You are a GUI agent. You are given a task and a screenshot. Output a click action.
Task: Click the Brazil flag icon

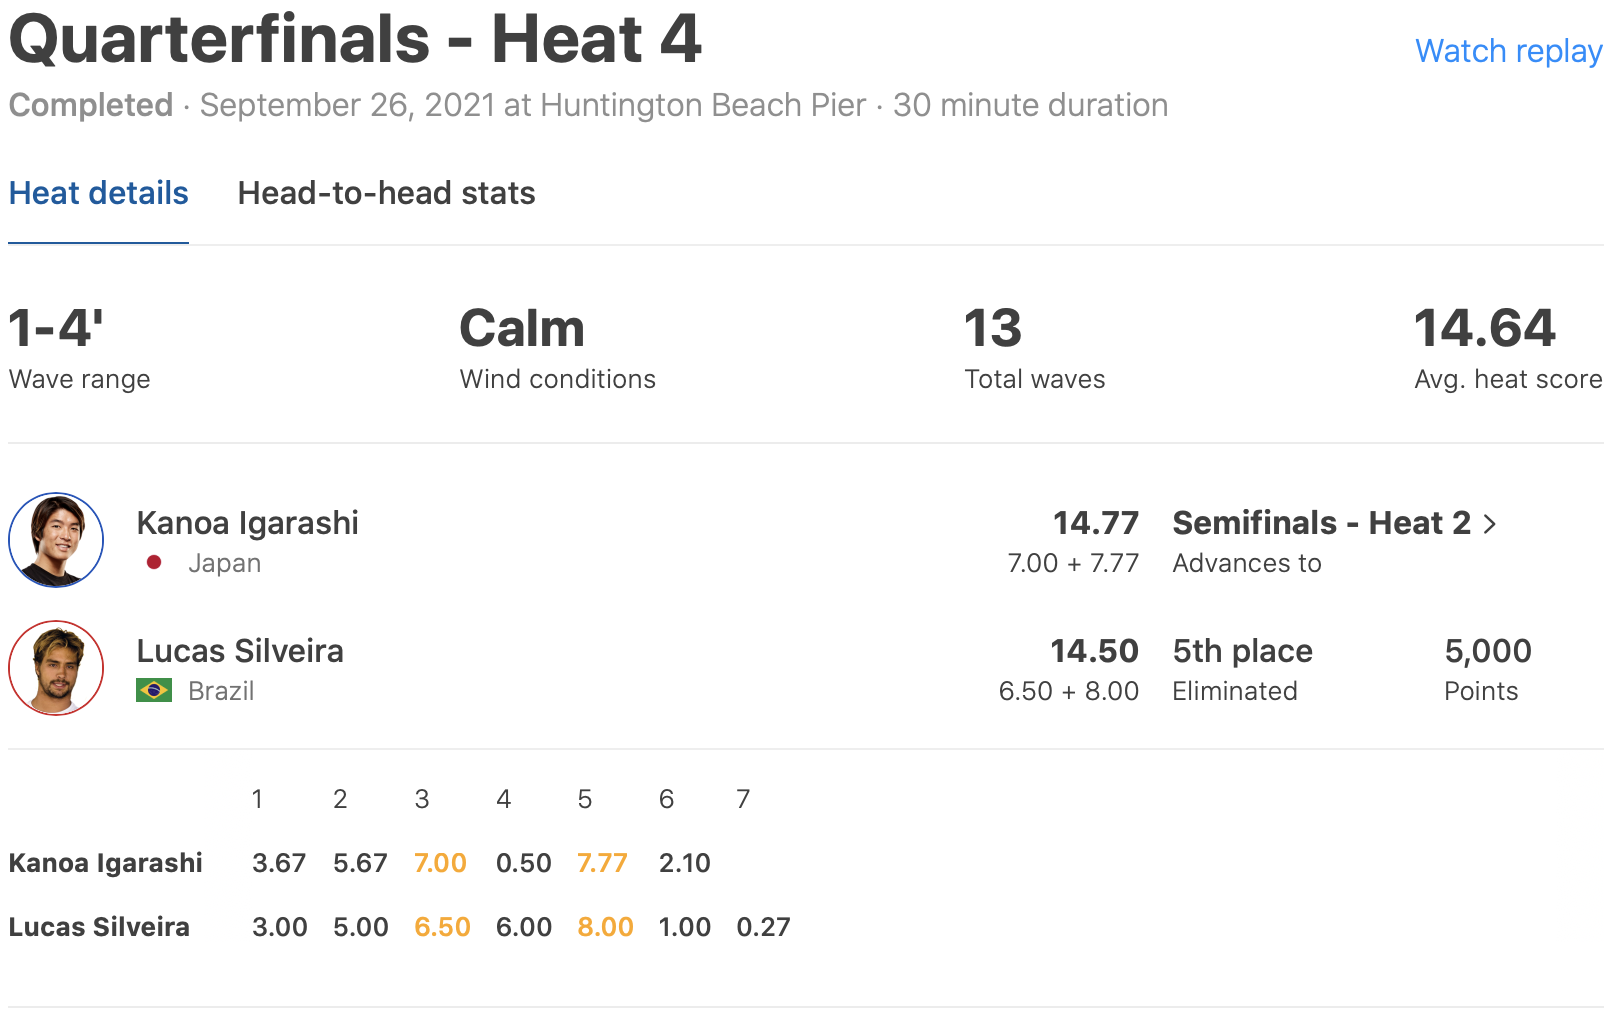pos(154,691)
